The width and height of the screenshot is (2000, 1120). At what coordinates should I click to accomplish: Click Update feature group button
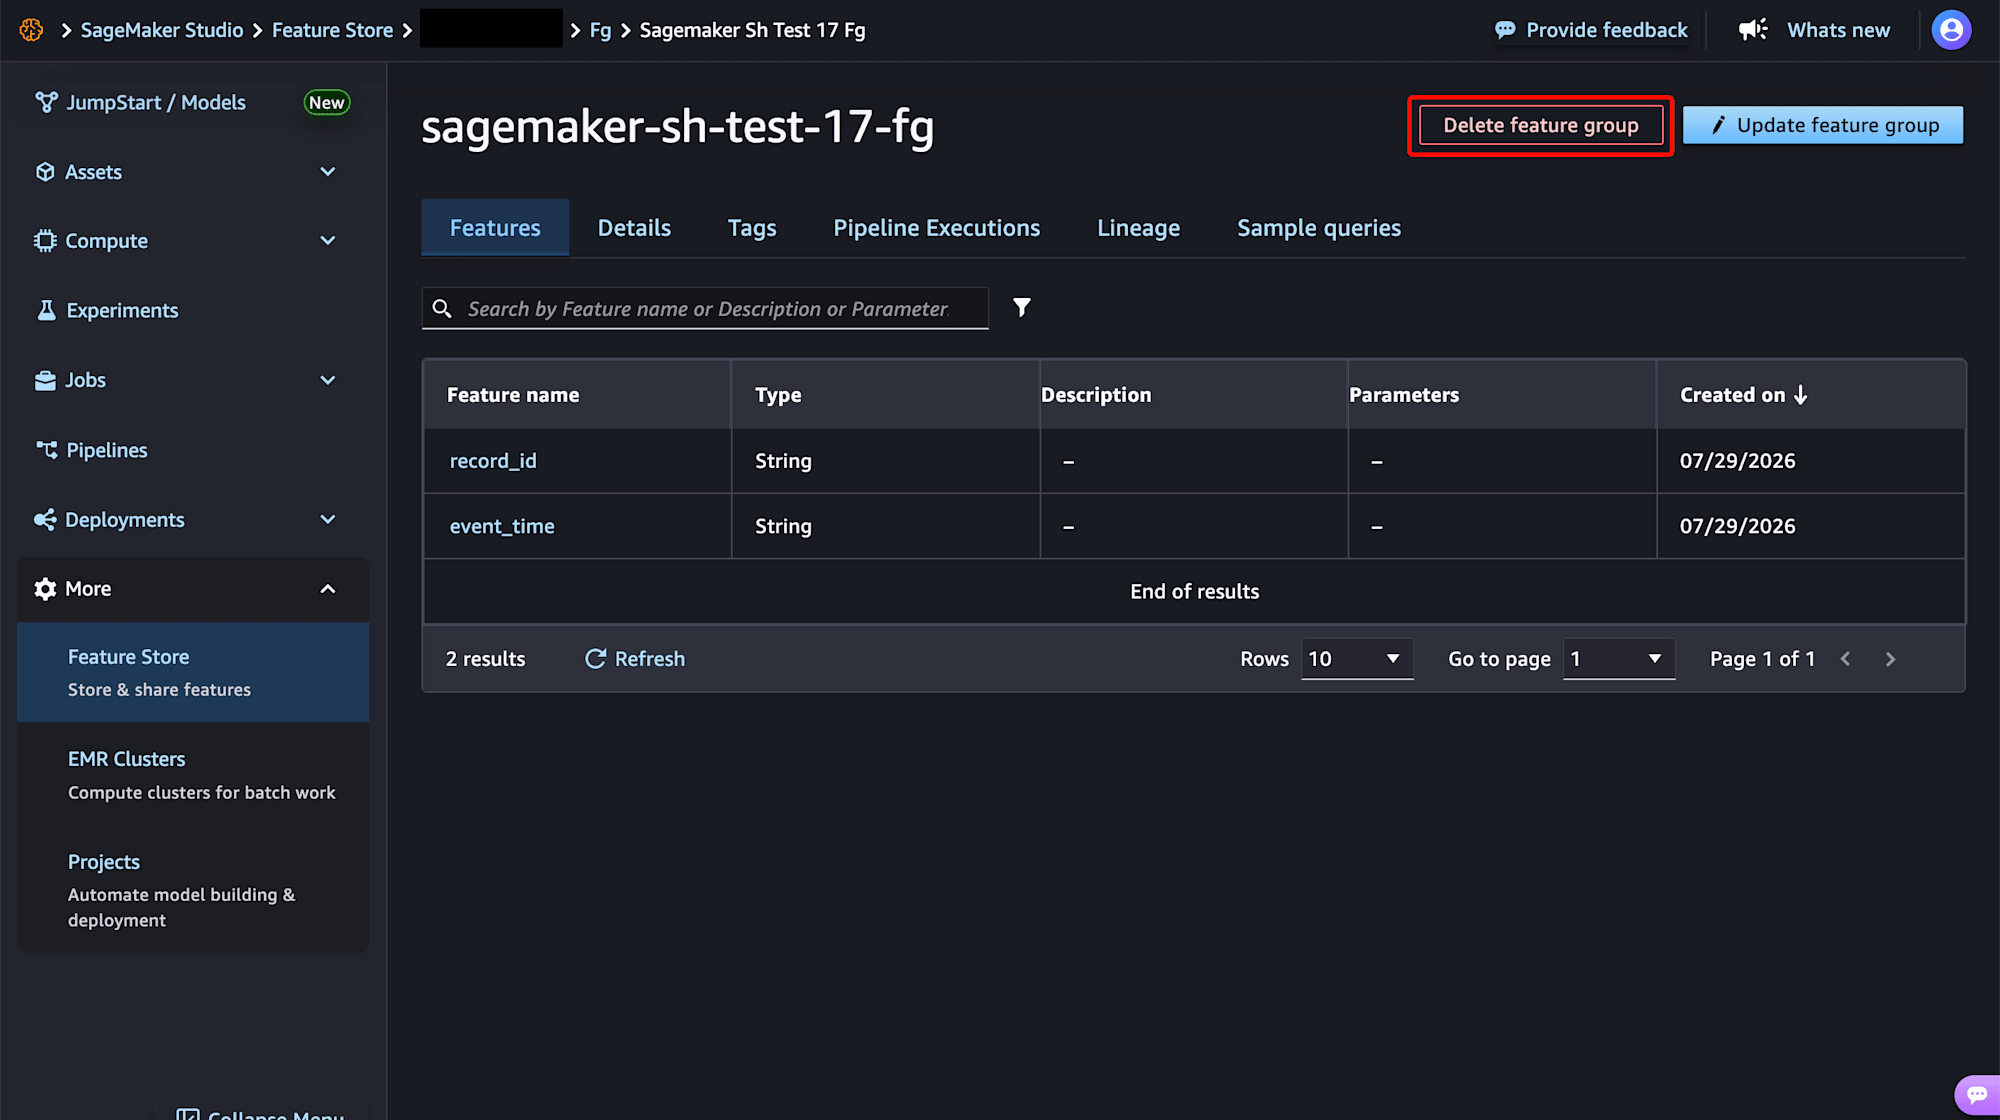click(x=1822, y=125)
